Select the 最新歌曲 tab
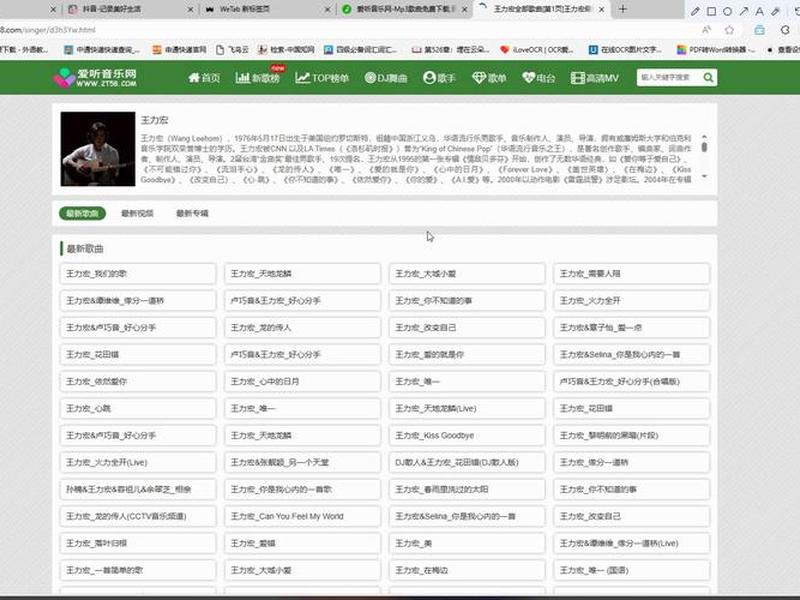 pos(82,213)
